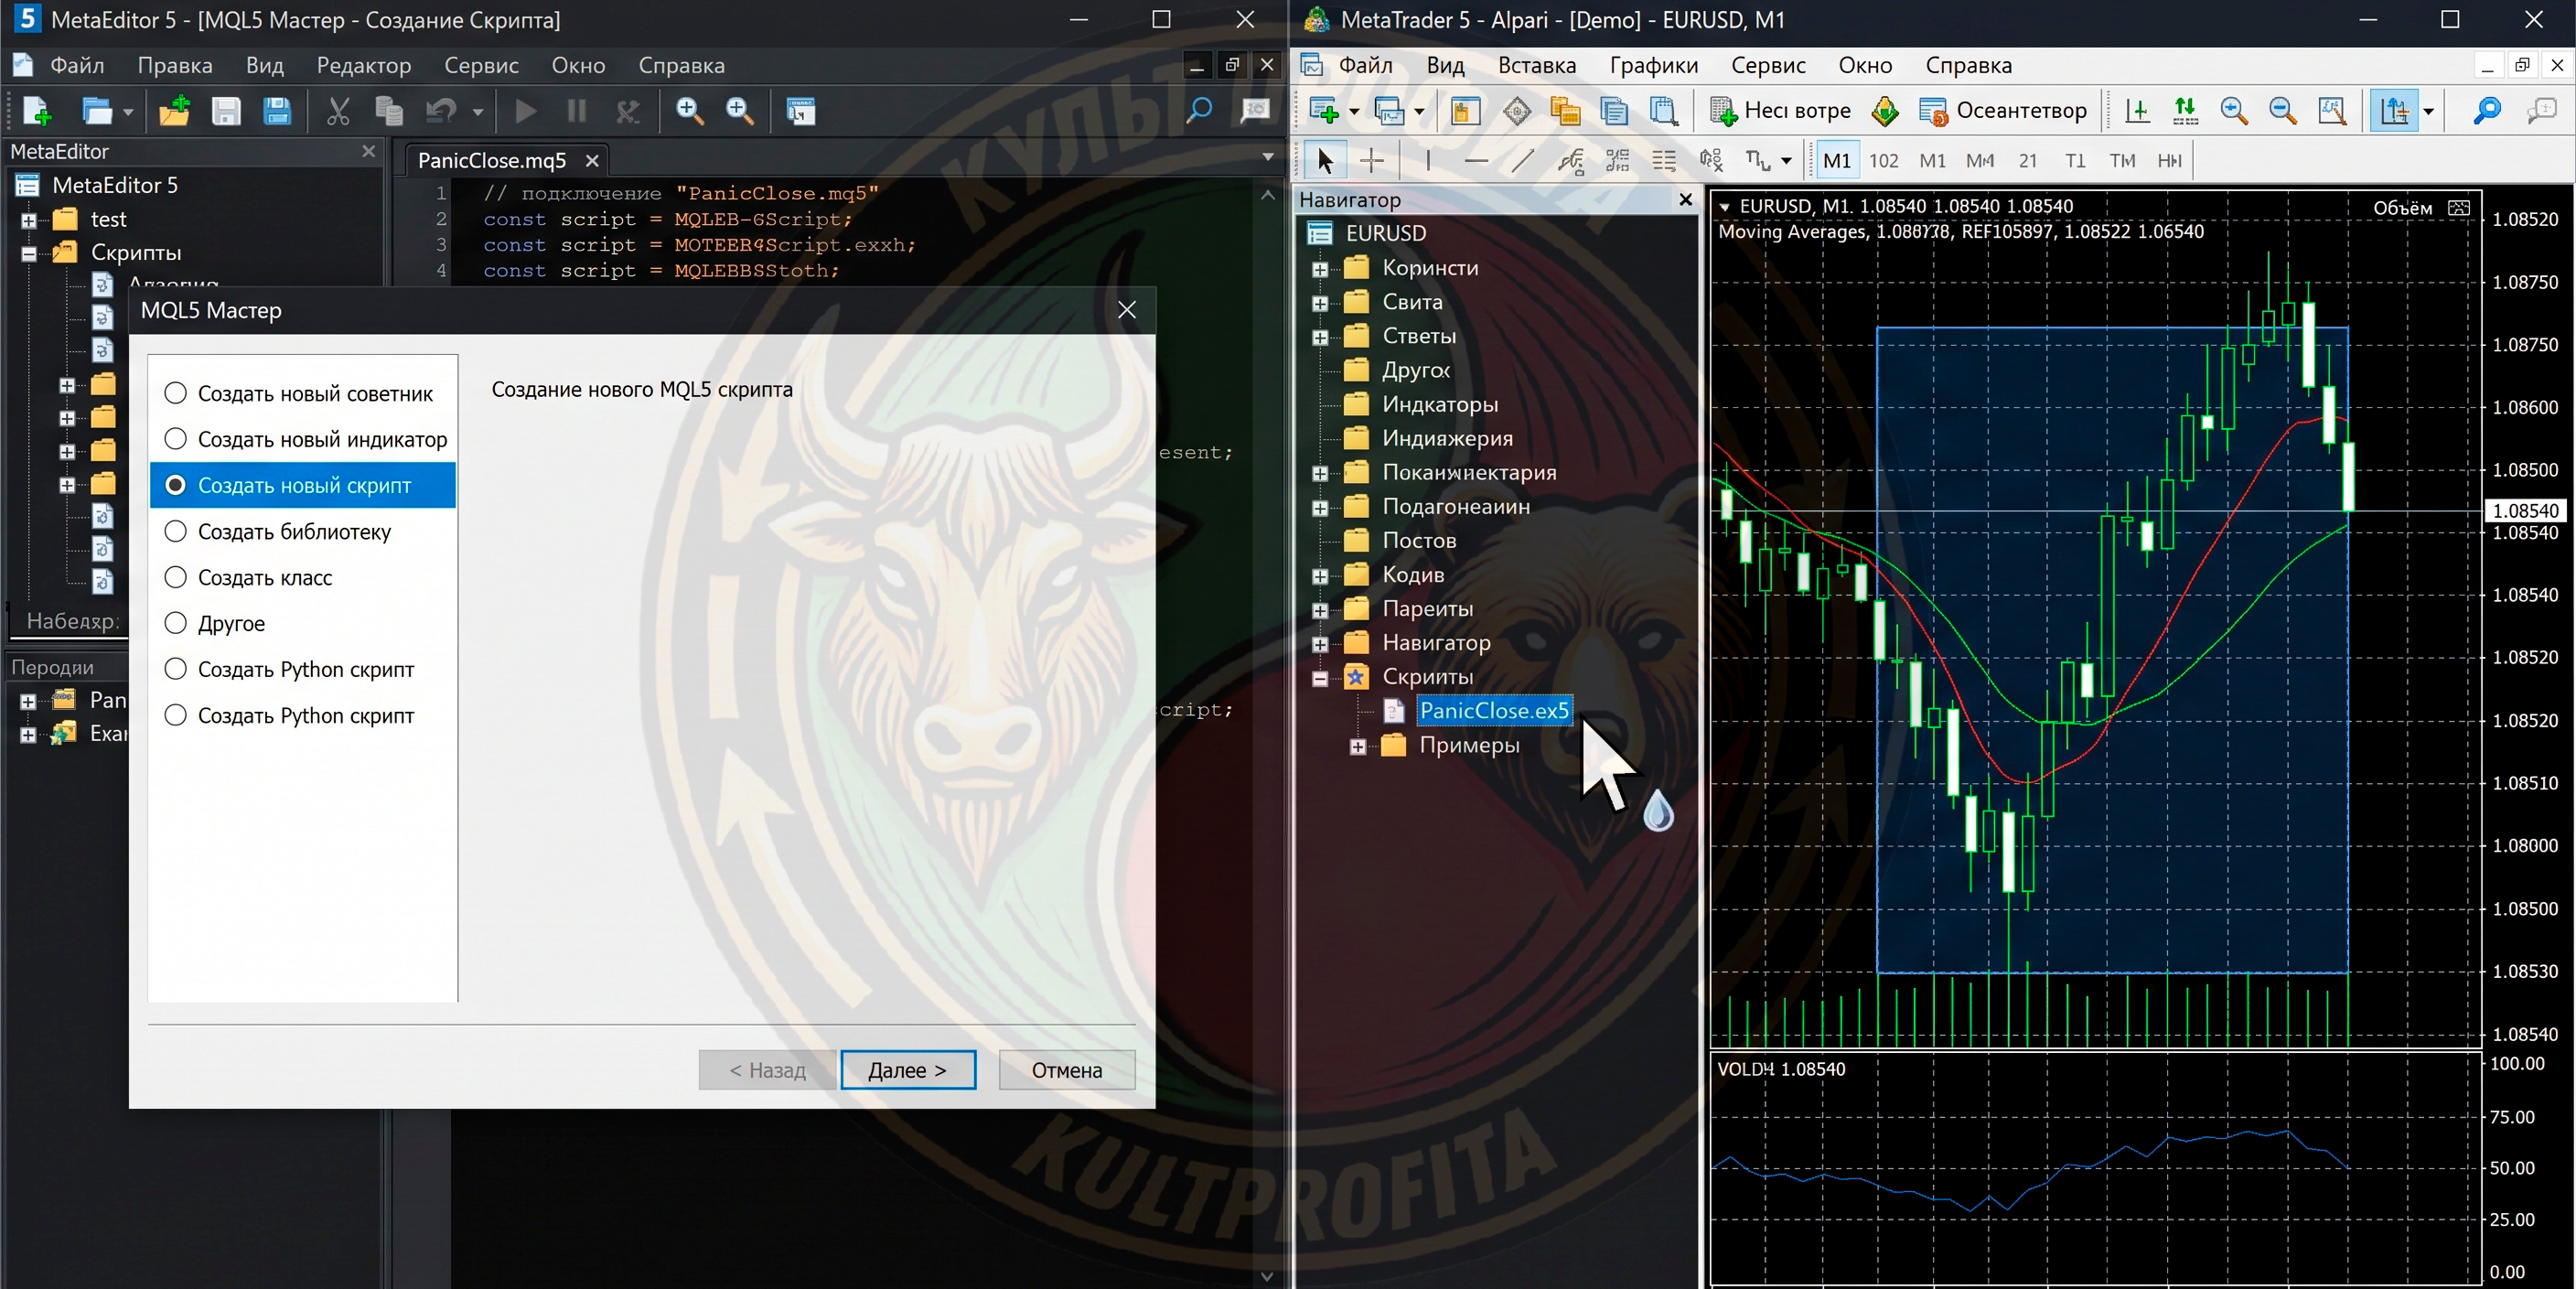Open the Сервис menu in MetaEditor

point(481,65)
